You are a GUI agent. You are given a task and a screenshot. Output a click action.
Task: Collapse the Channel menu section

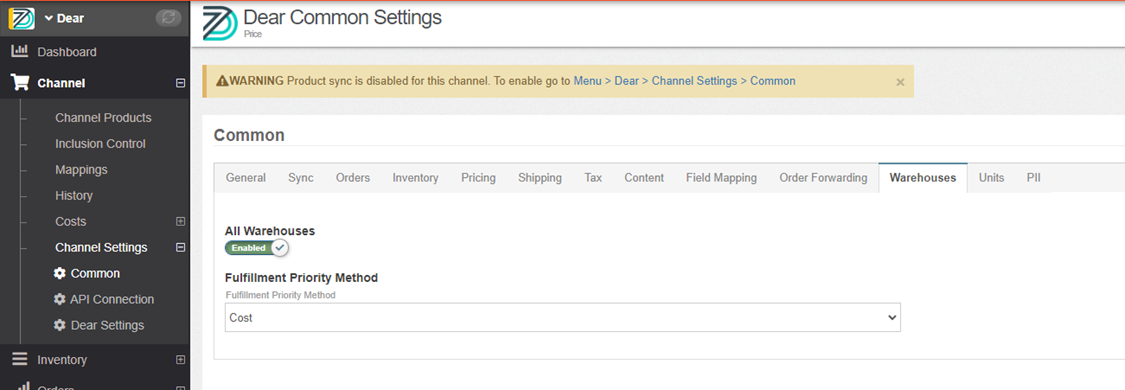(x=180, y=83)
